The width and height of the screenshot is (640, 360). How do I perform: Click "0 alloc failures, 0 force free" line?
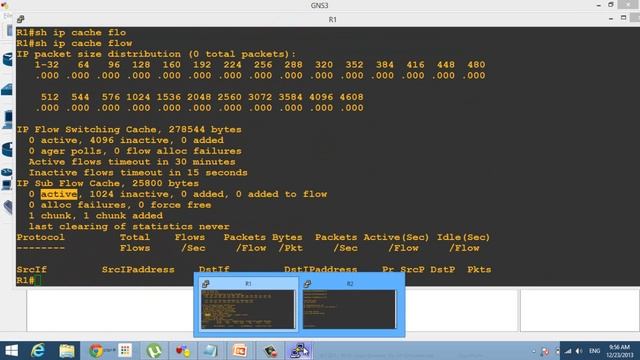tap(120, 205)
